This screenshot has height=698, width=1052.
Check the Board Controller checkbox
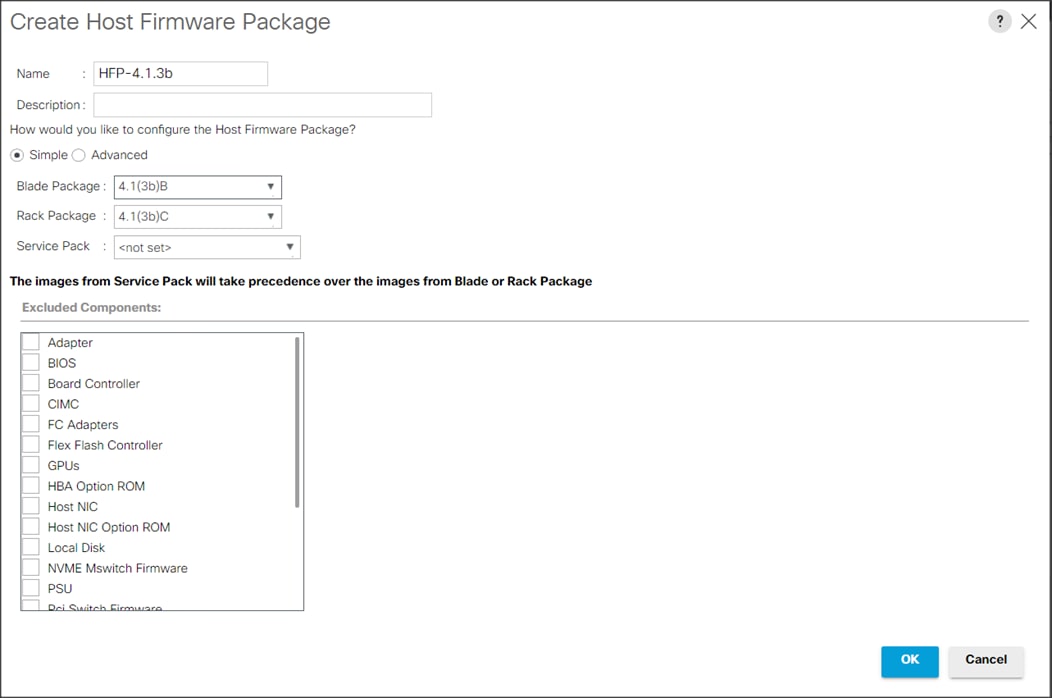coord(31,383)
